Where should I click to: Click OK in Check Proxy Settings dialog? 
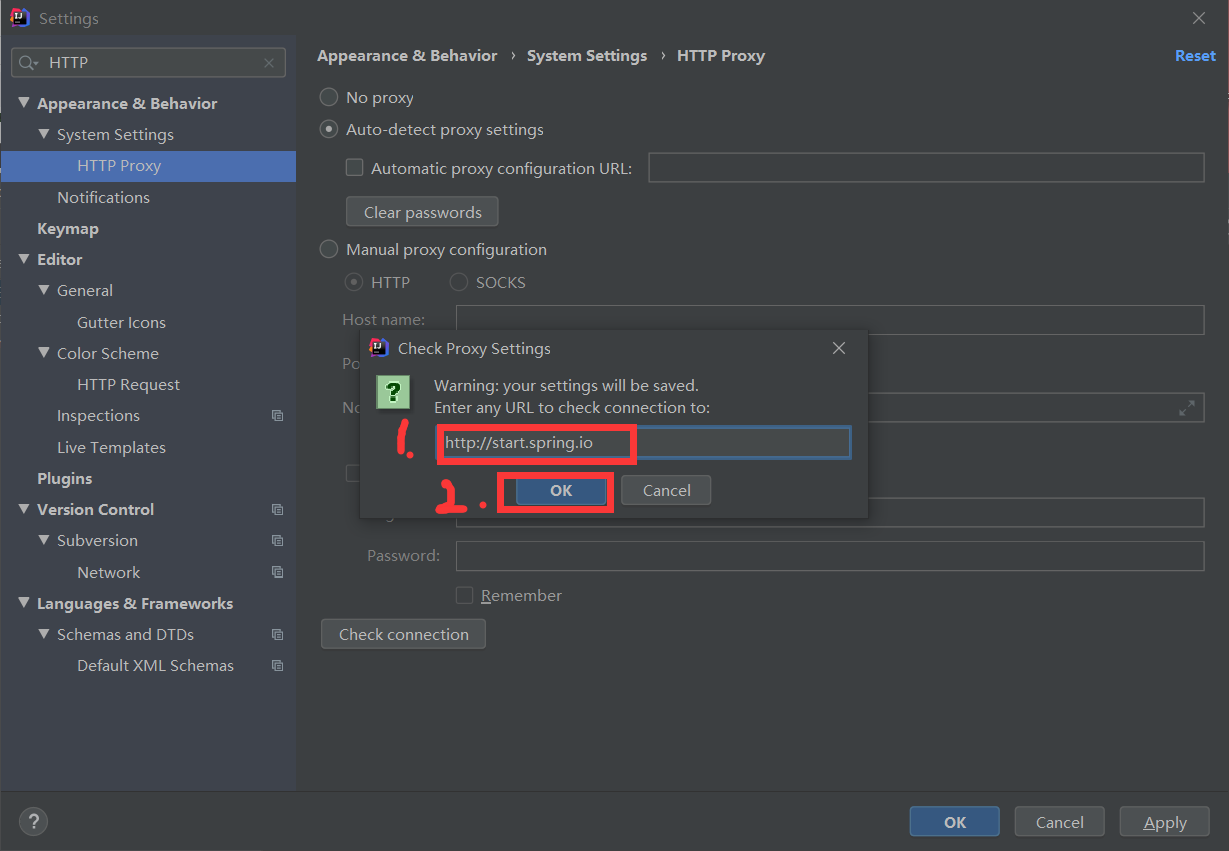561,490
